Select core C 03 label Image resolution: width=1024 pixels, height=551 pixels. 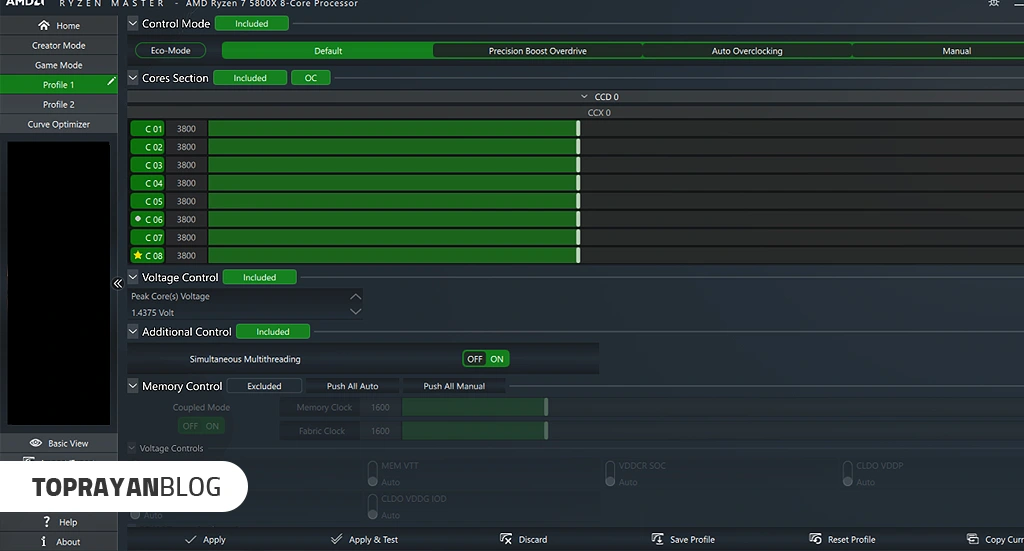point(148,165)
